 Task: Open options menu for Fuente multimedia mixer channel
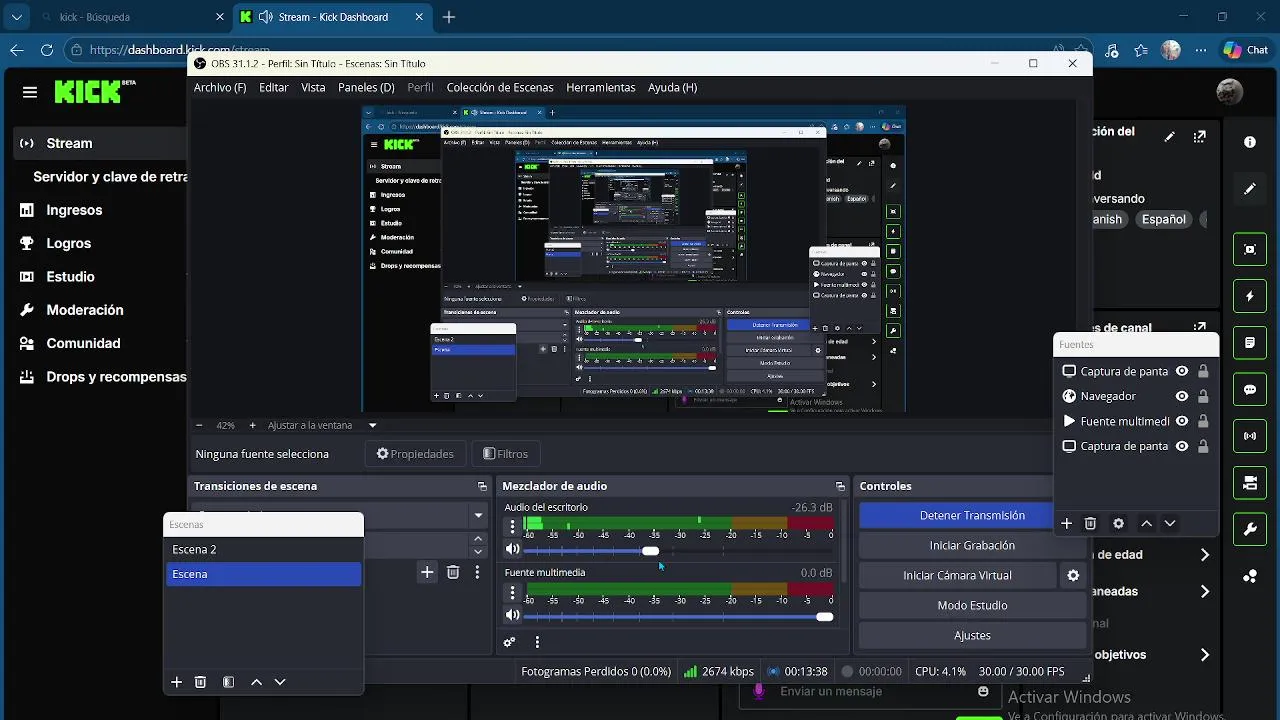coord(513,592)
